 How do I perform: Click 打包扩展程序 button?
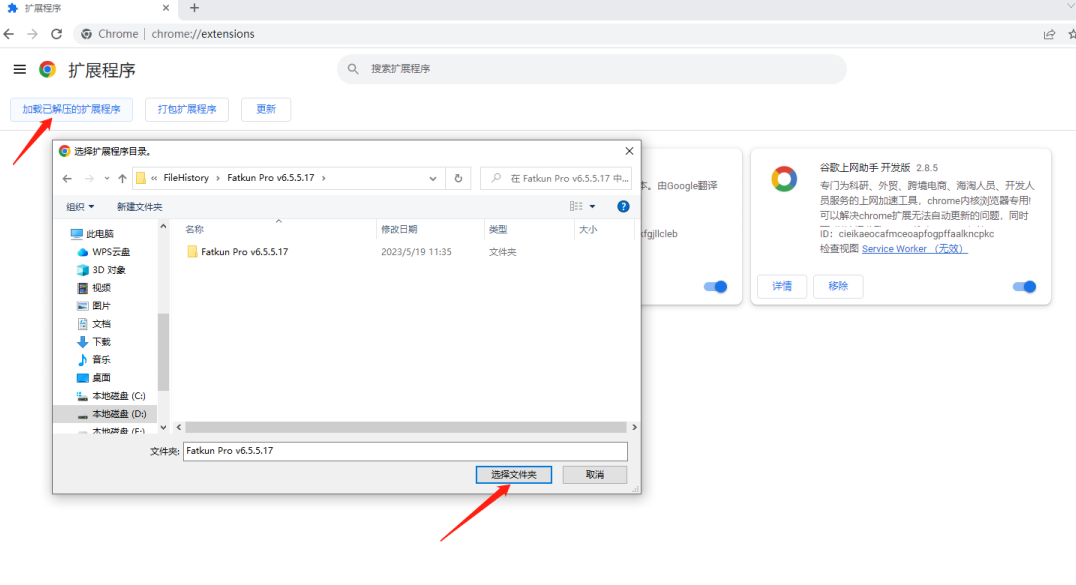[x=187, y=109]
